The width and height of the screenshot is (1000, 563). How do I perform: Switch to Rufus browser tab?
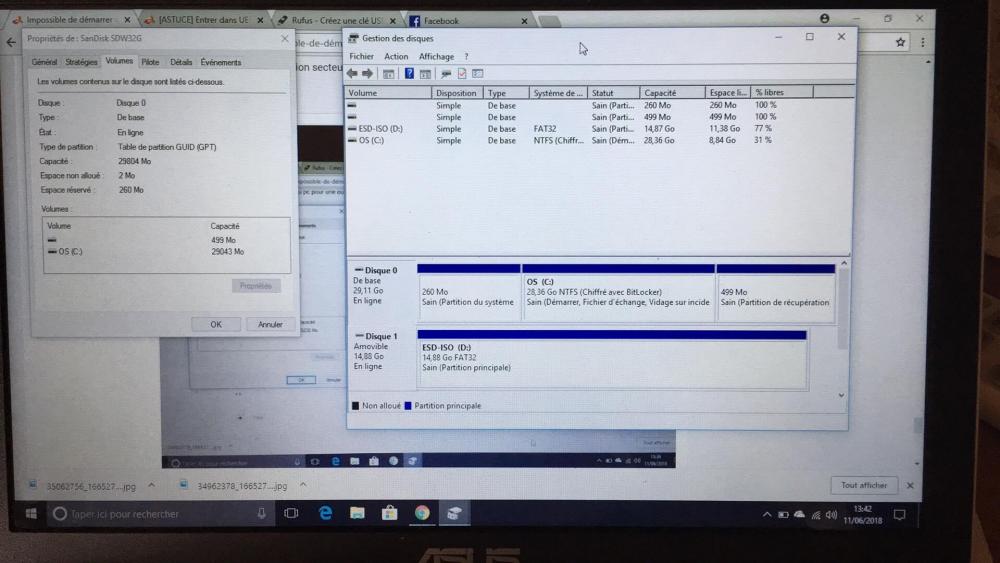click(x=337, y=20)
